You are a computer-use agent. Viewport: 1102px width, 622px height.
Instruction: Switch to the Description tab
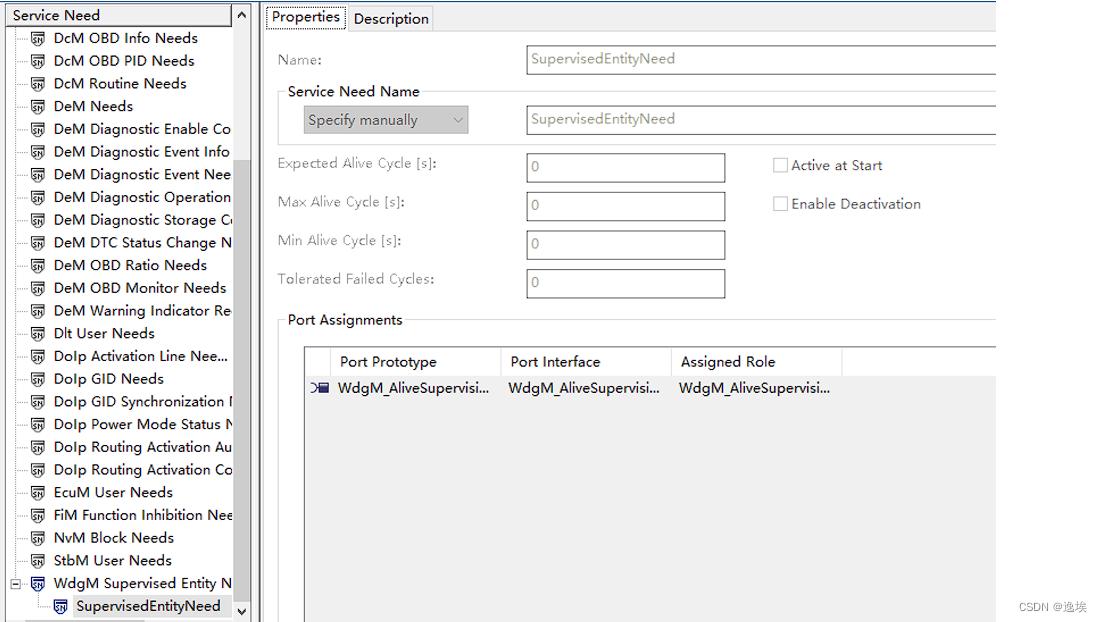click(390, 18)
